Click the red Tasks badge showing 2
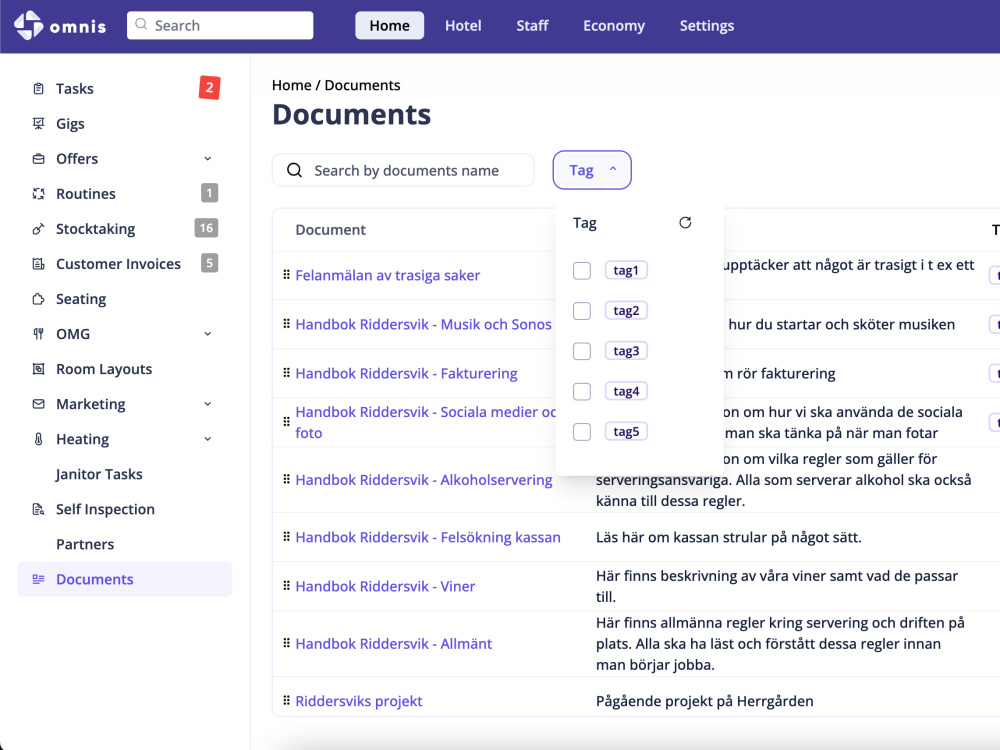This screenshot has width=1000, height=750. tap(209, 88)
